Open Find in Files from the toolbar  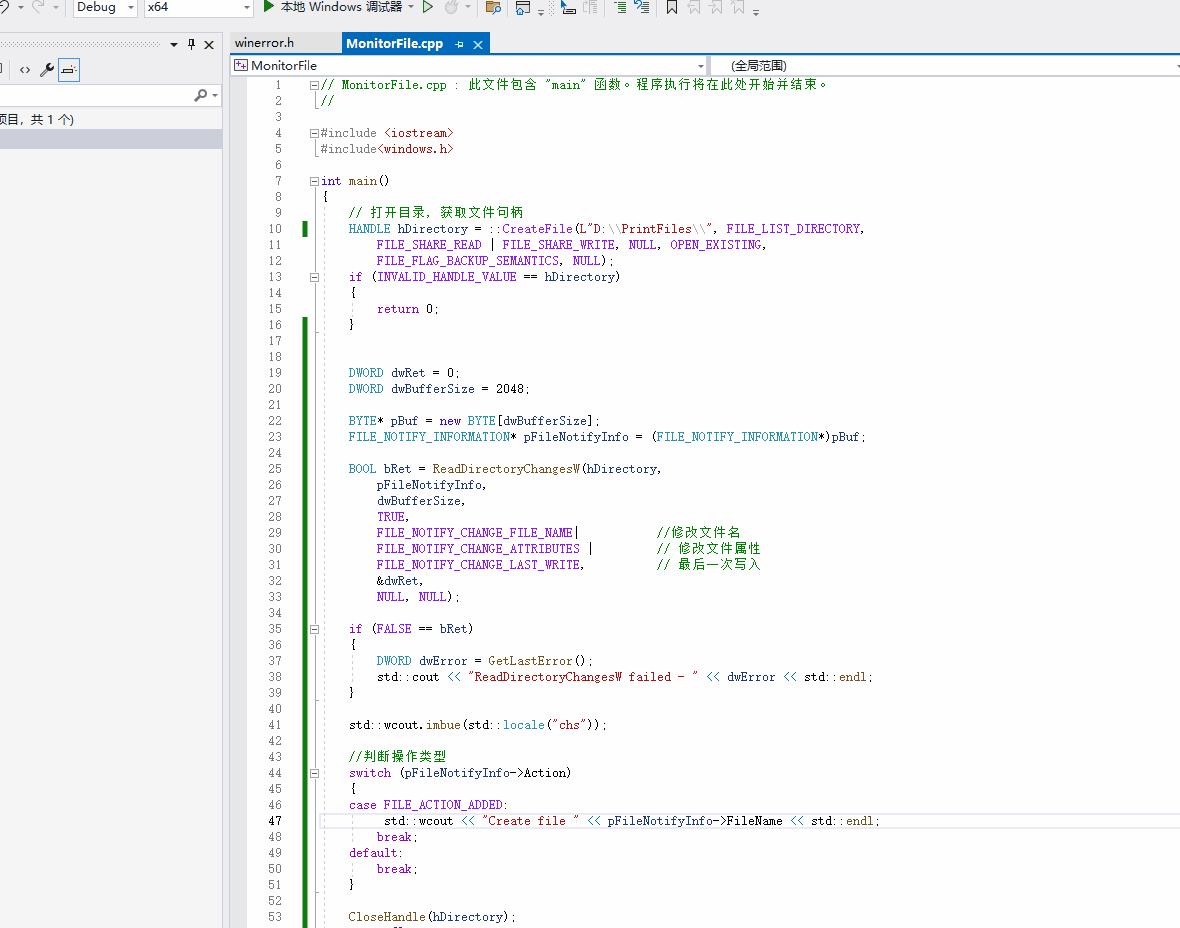(x=492, y=7)
